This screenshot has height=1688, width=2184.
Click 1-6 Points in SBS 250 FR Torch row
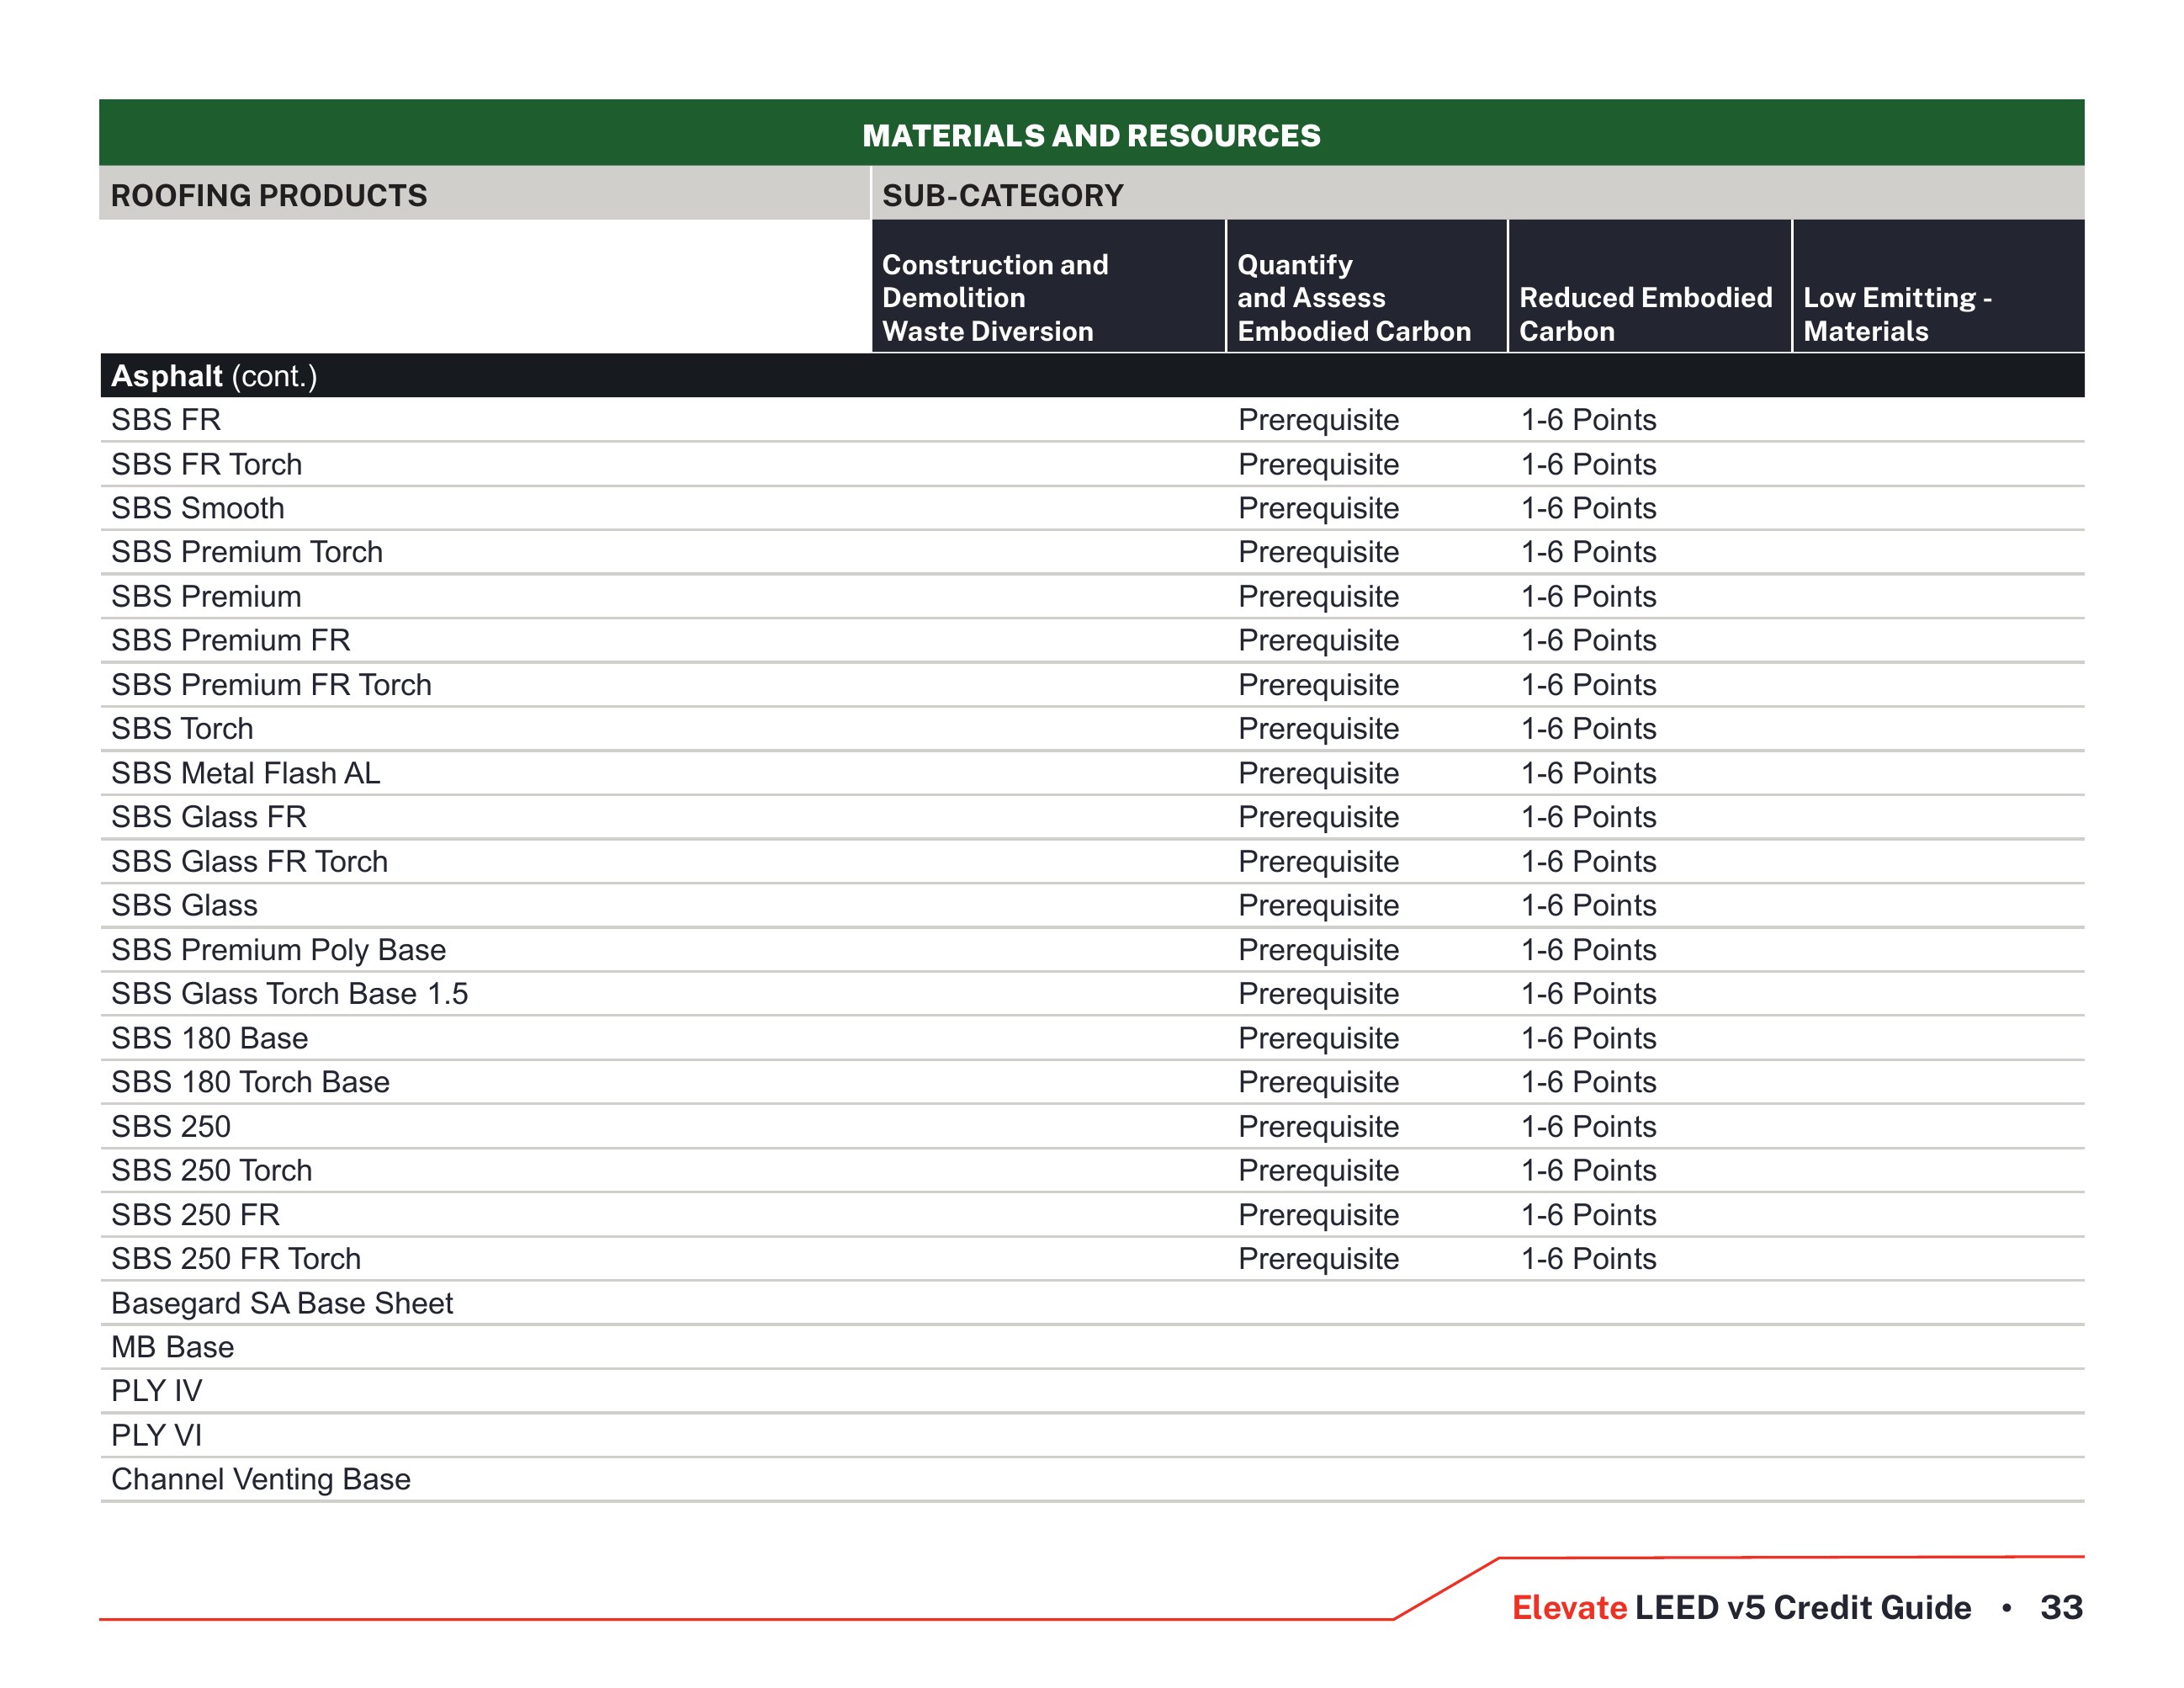click(x=1588, y=1259)
